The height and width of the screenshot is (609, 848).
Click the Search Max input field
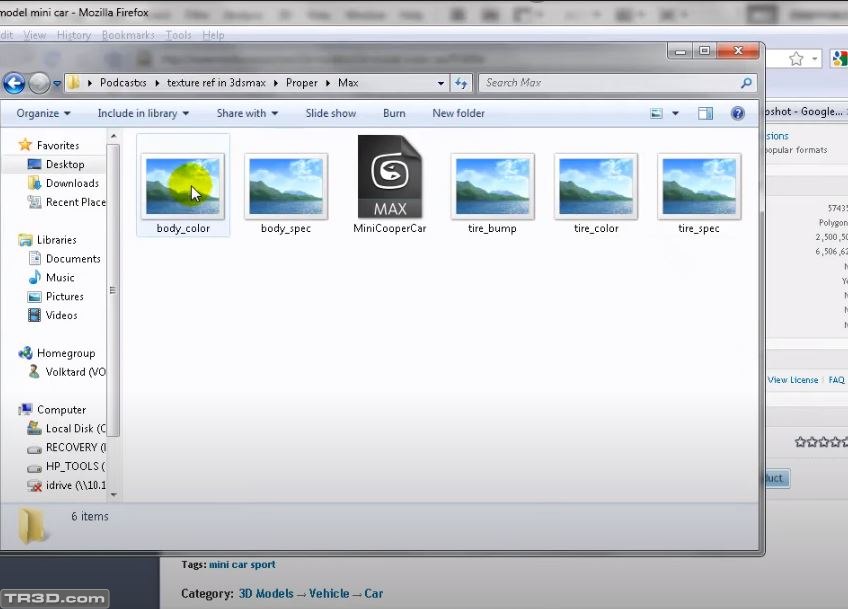(x=610, y=83)
